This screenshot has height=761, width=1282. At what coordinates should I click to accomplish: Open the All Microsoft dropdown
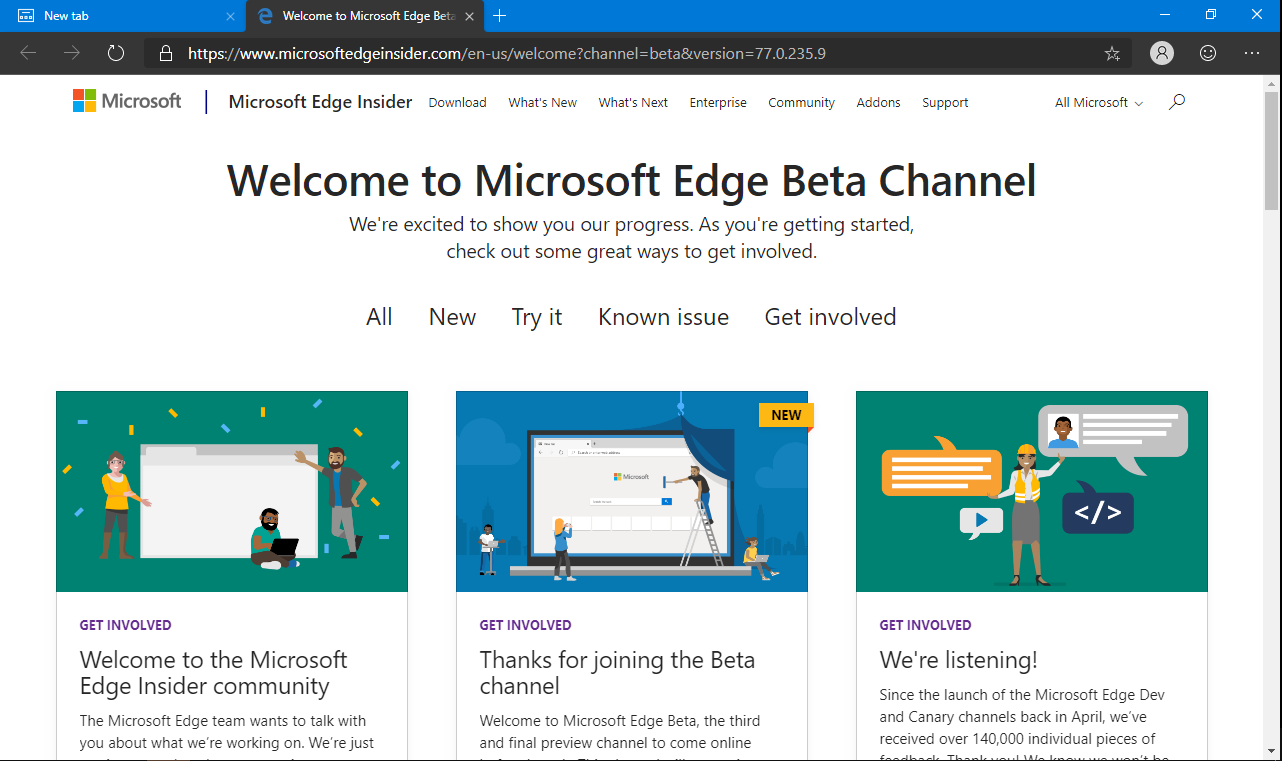[x=1097, y=101]
